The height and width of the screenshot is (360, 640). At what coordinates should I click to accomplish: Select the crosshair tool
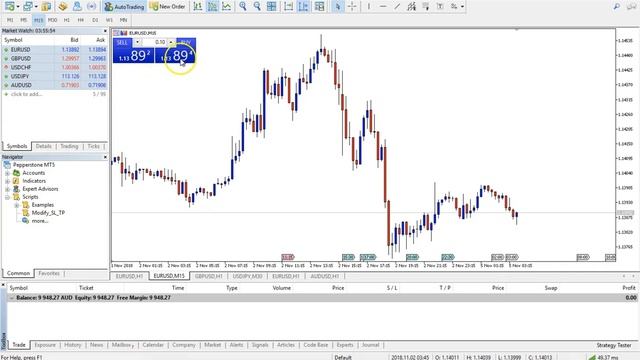pyautogui.click(x=352, y=7)
